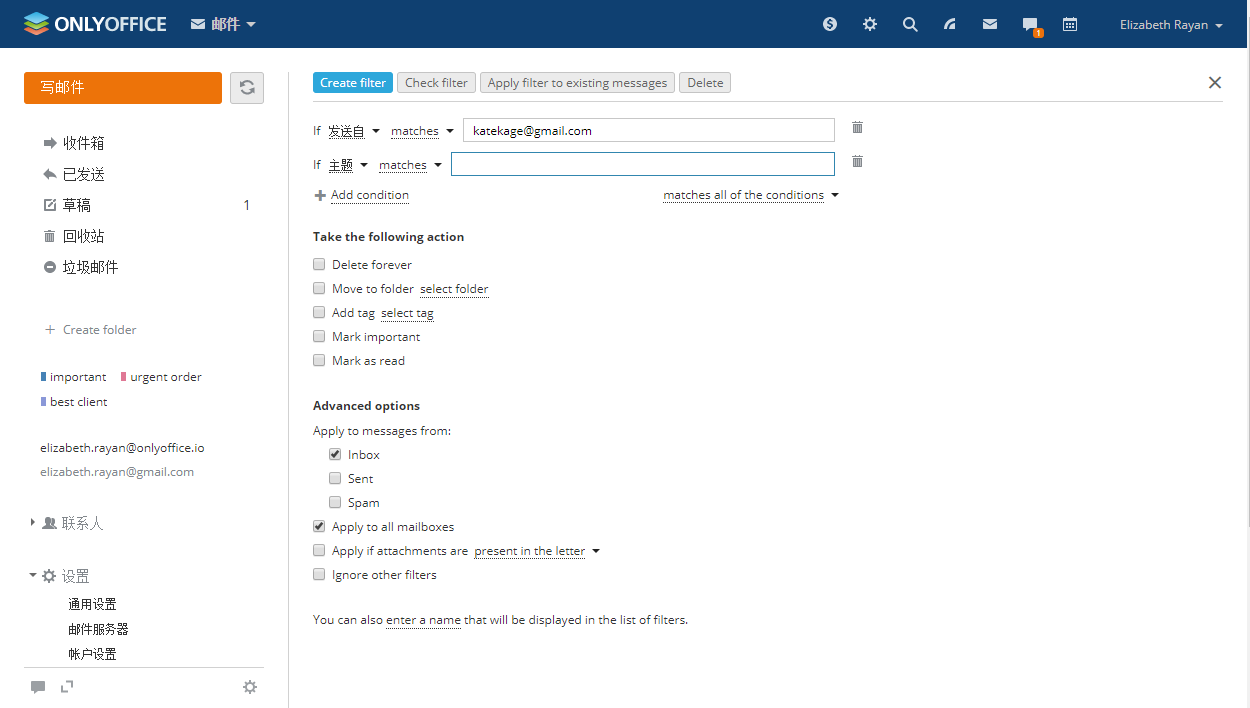This screenshot has width=1250, height=708.
Task: Open the chat talk icon in header
Action: point(1030,25)
